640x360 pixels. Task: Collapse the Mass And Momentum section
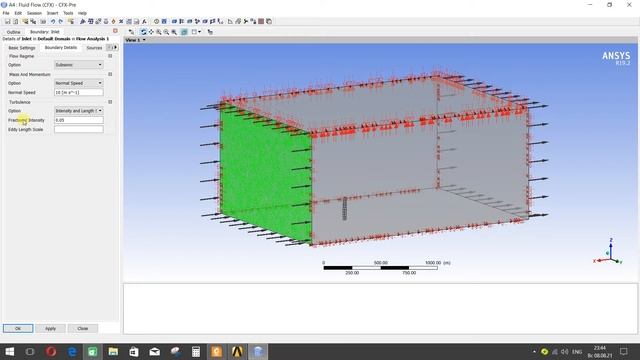click(110, 74)
